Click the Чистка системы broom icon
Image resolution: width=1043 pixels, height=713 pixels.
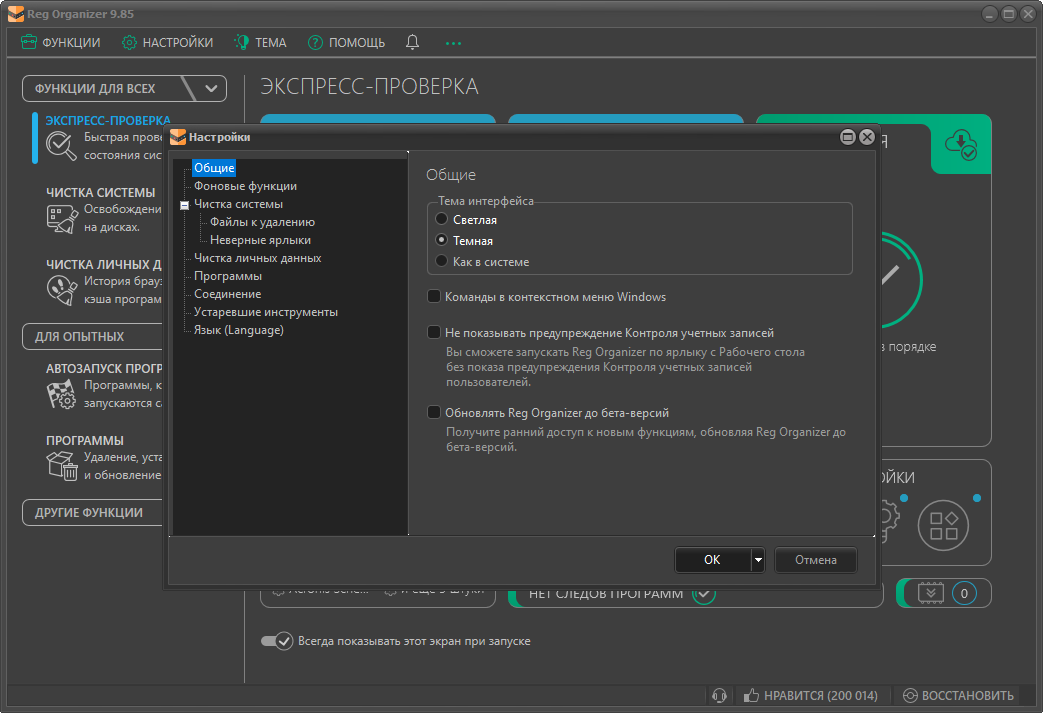(62, 219)
